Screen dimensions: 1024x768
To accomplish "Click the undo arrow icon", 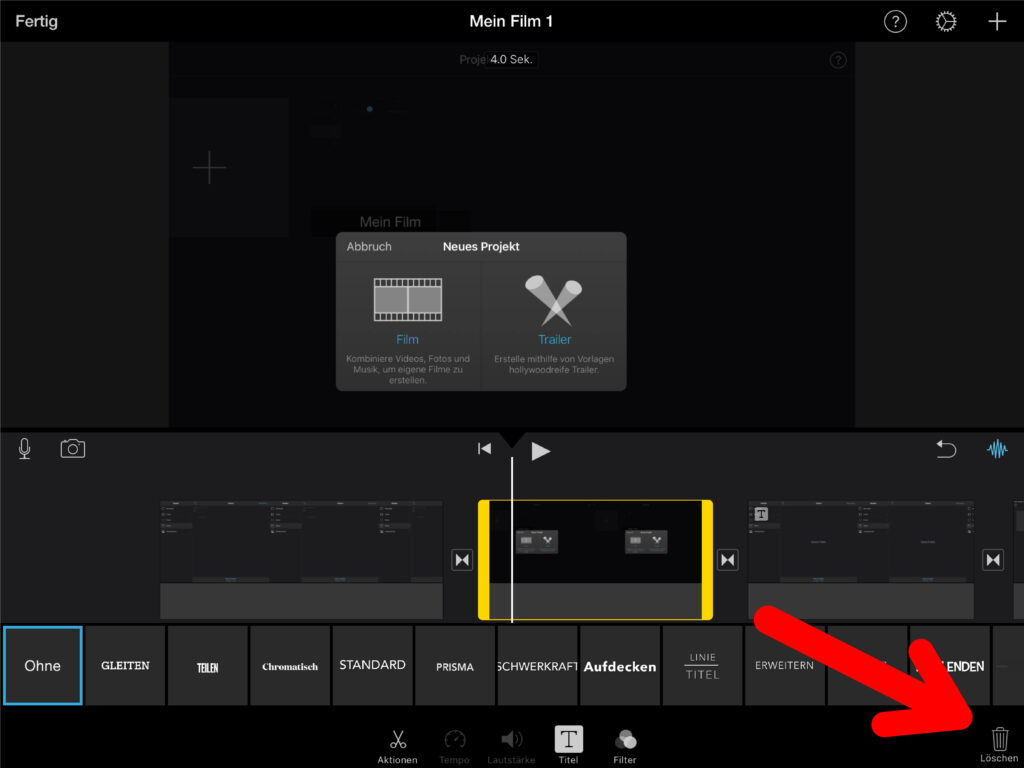I will tap(946, 450).
